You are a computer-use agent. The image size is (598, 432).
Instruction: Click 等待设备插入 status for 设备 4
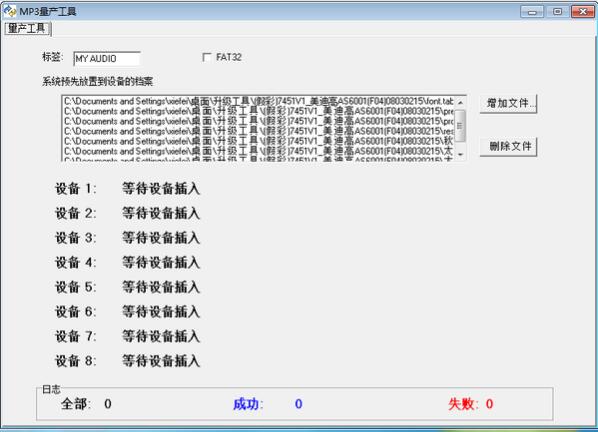click(x=161, y=262)
